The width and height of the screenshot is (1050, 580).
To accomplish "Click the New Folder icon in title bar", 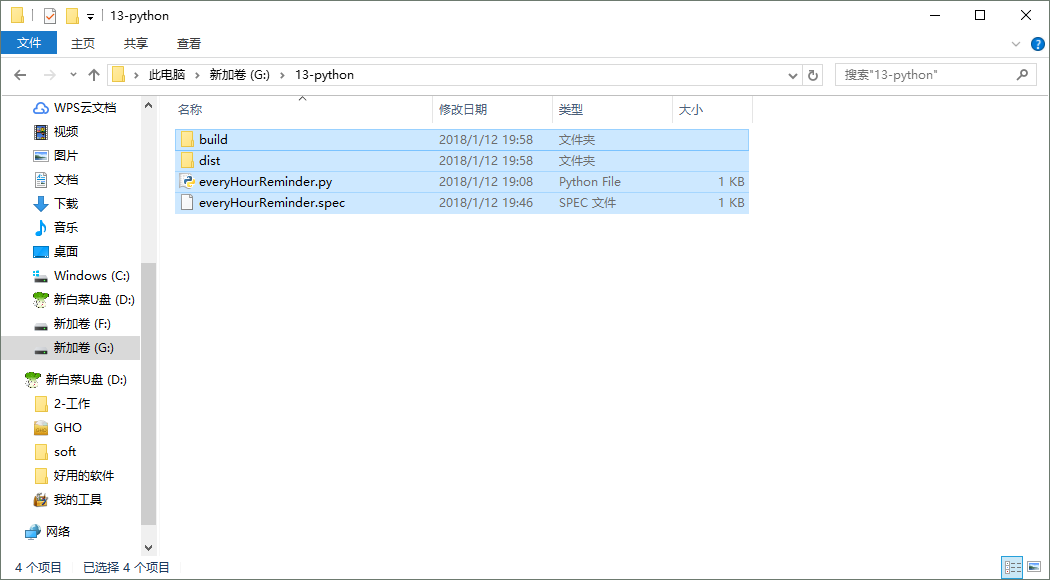I will pyautogui.click(x=72, y=15).
